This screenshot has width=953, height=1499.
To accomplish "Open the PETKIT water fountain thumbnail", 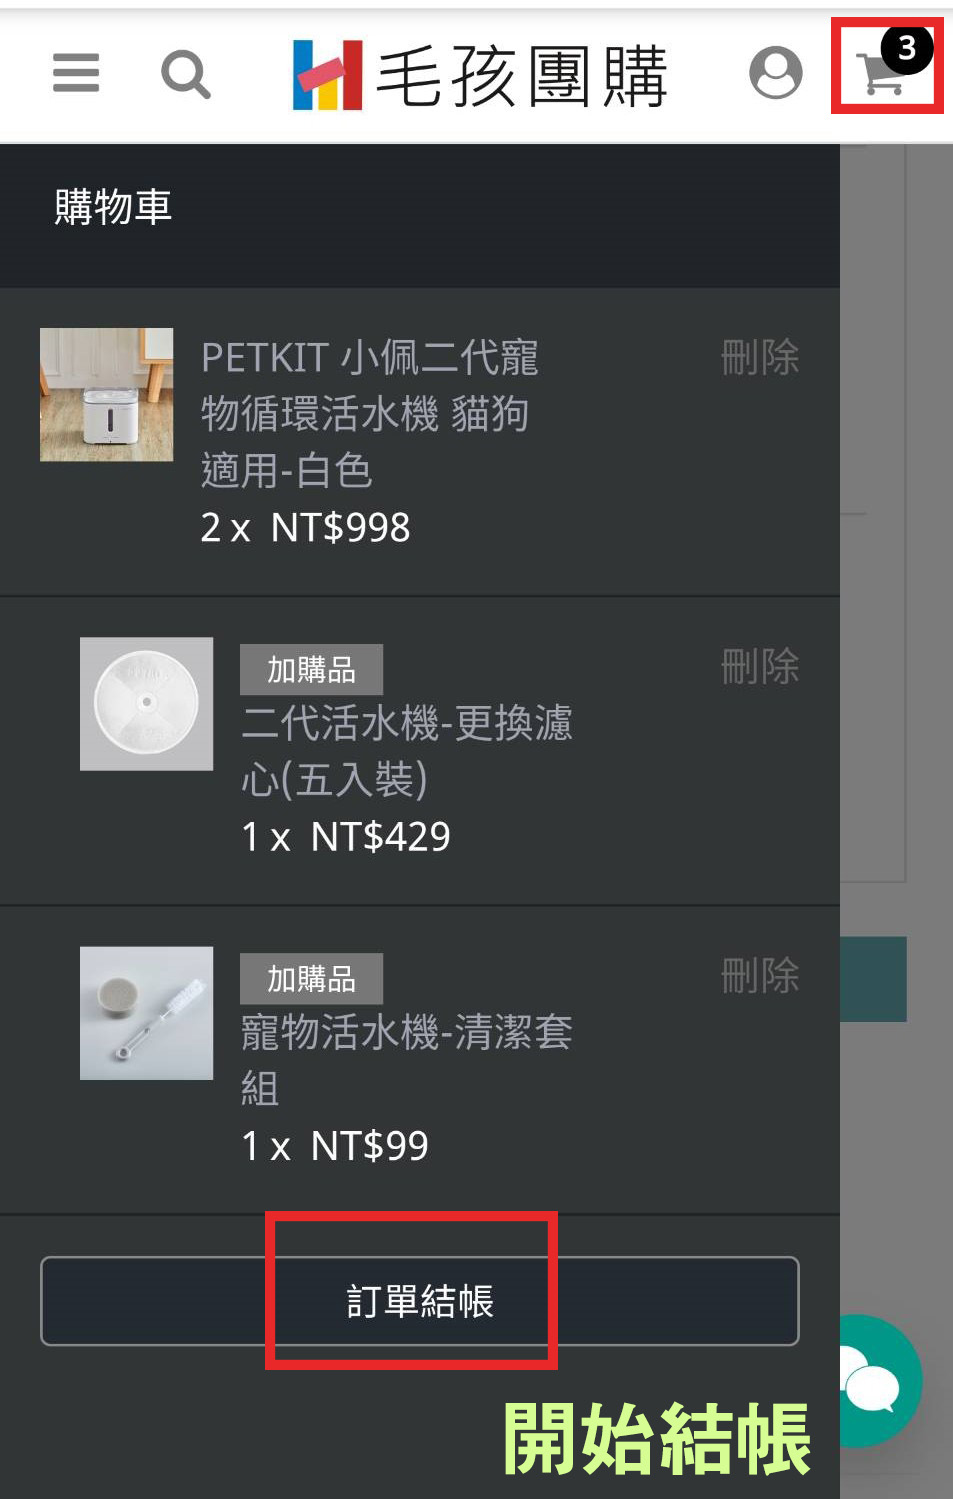I will [106, 394].
